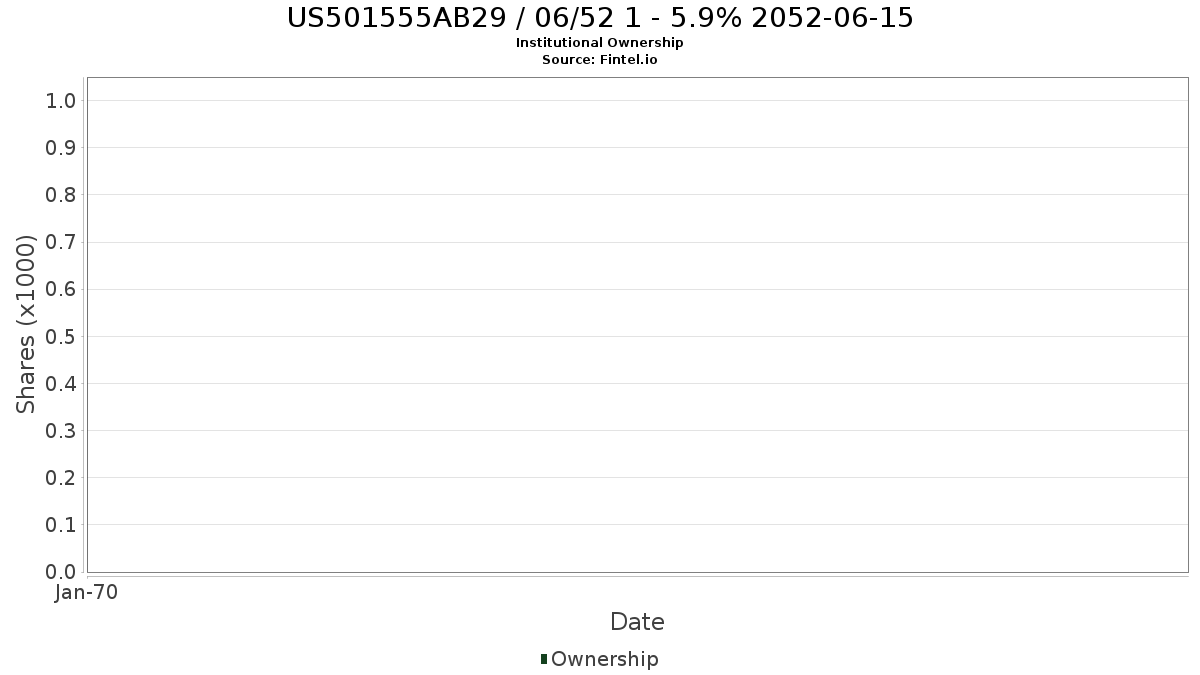The height and width of the screenshot is (675, 1200).
Task: Click the Date x-axis label
Action: [x=637, y=622]
